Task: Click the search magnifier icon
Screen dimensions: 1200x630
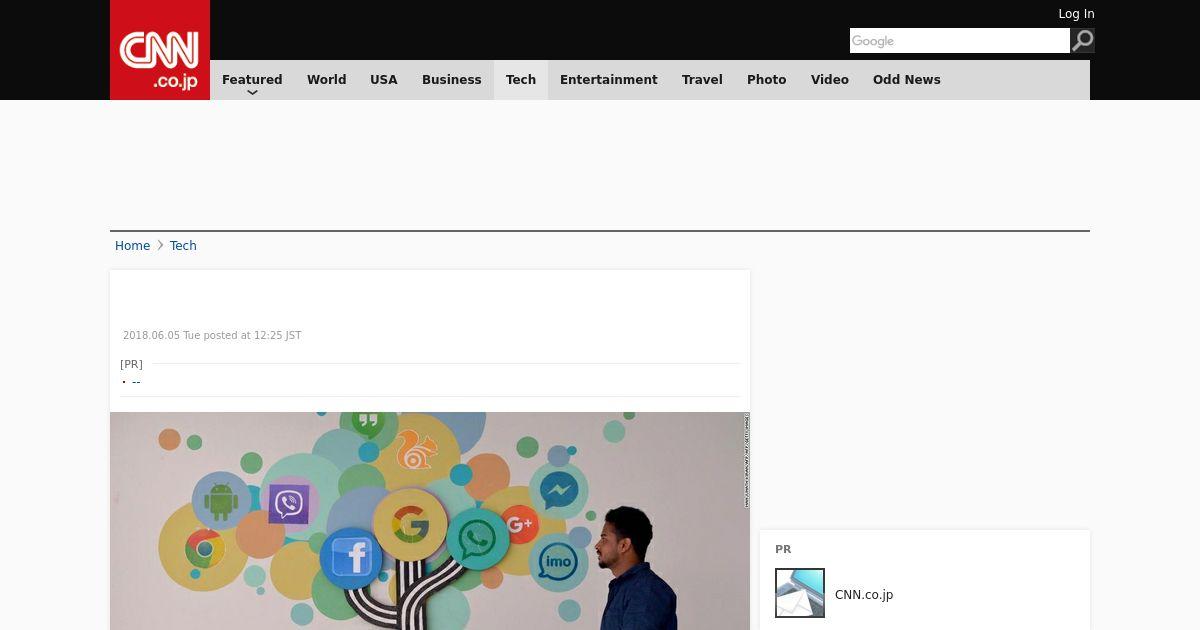Action: tap(1082, 41)
